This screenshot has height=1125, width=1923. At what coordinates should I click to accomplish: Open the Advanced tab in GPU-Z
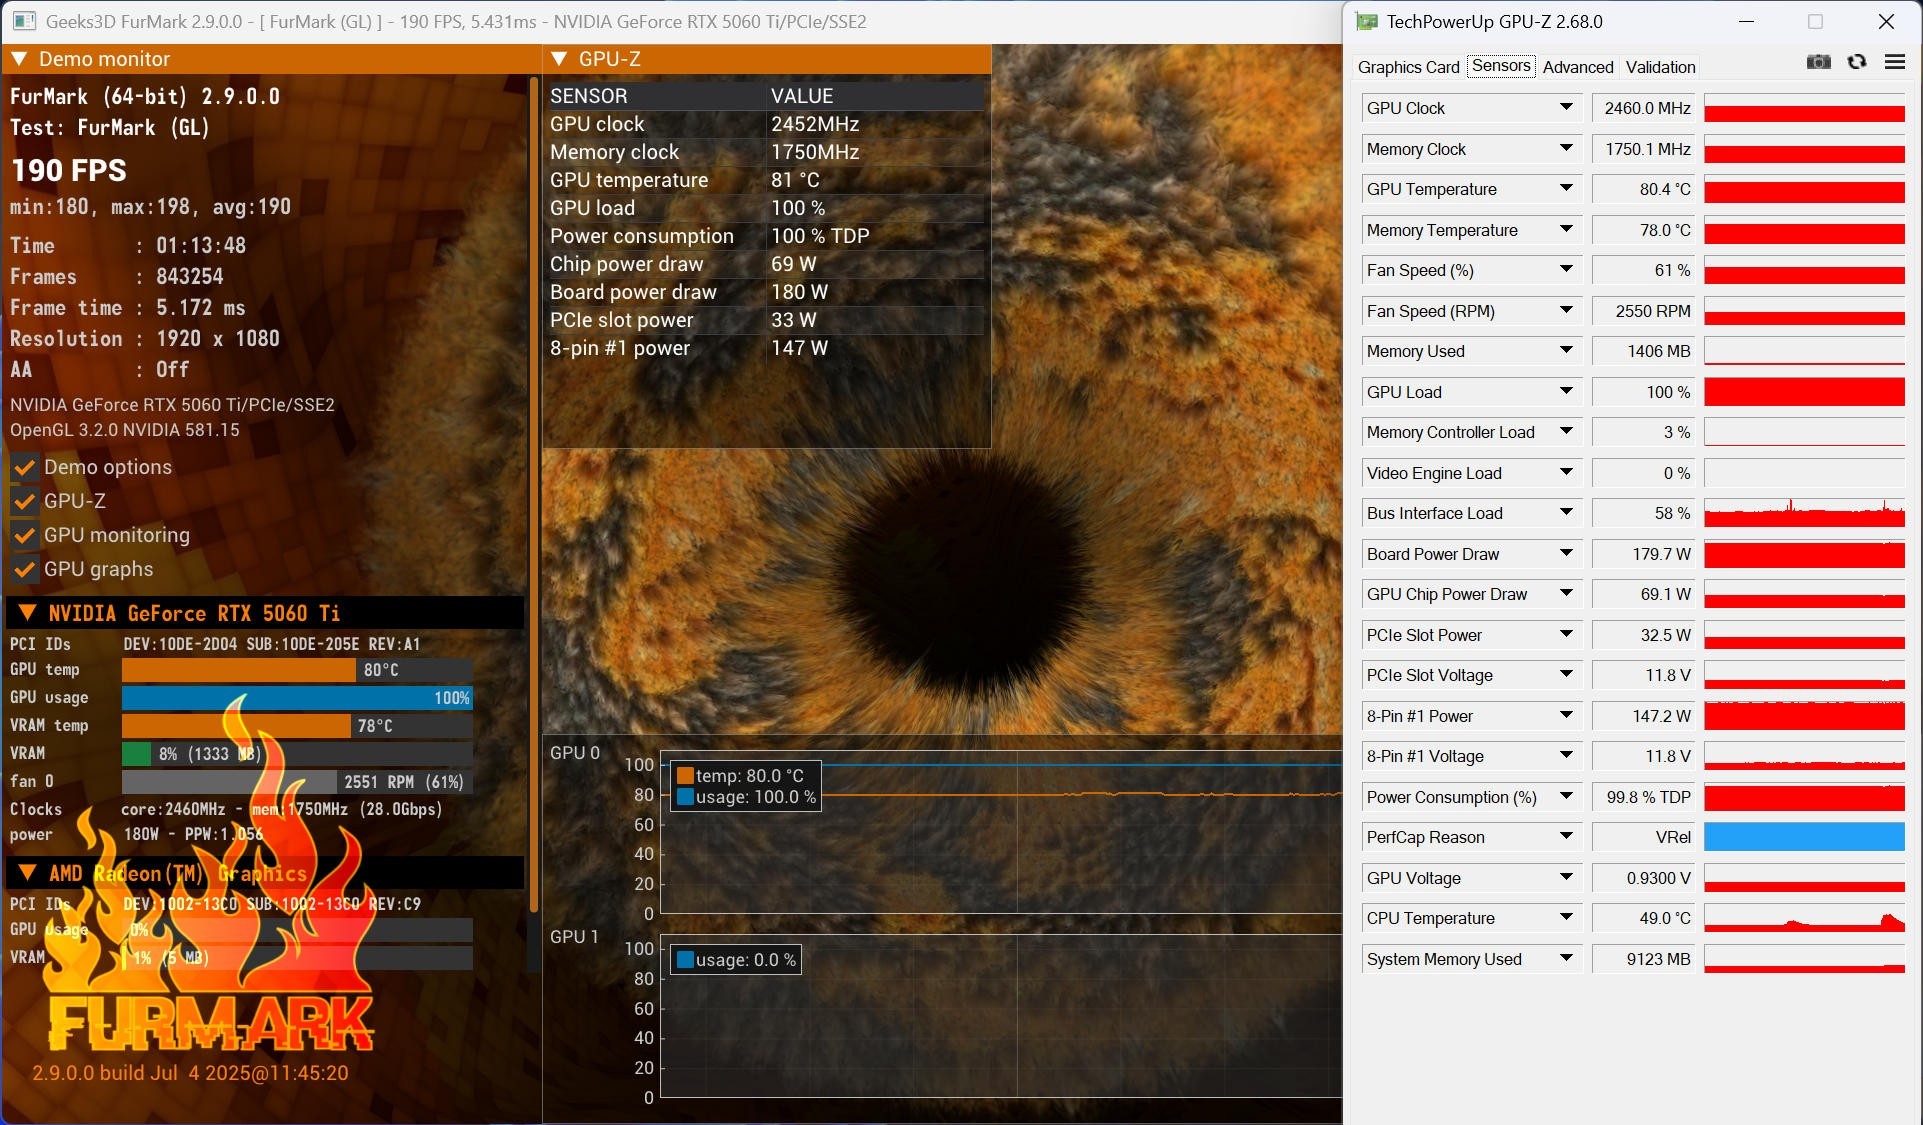pyautogui.click(x=1577, y=67)
